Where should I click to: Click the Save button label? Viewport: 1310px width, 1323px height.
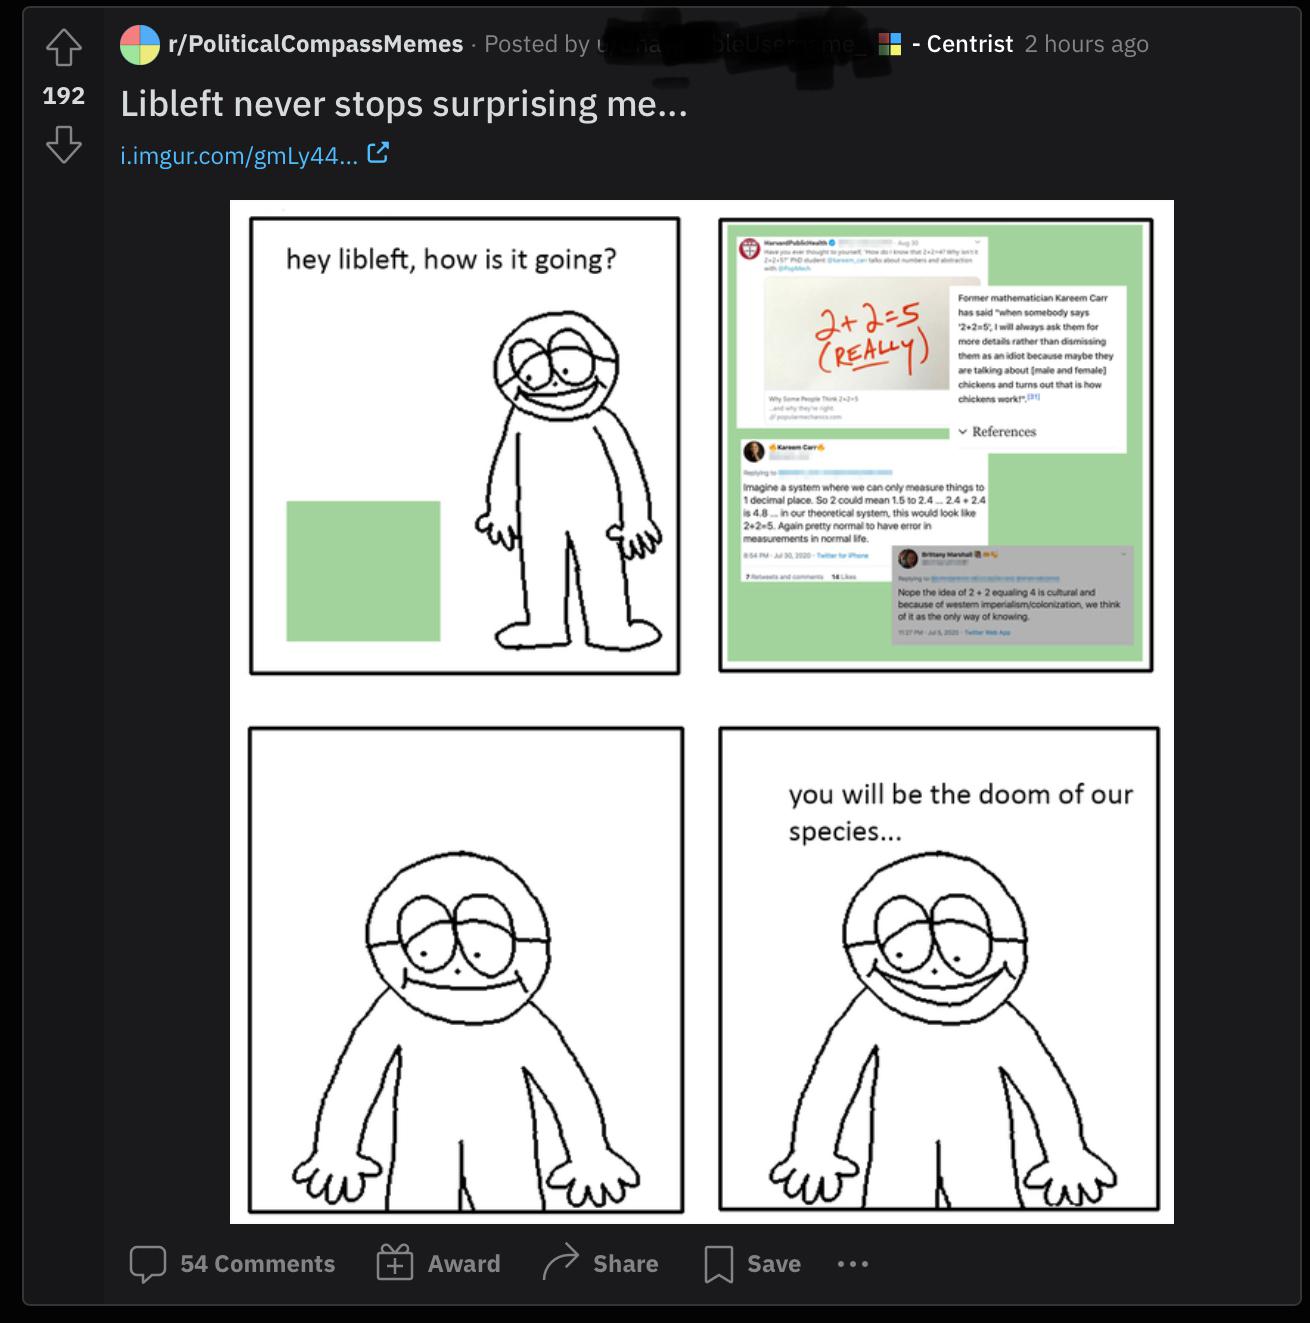pos(774,1264)
